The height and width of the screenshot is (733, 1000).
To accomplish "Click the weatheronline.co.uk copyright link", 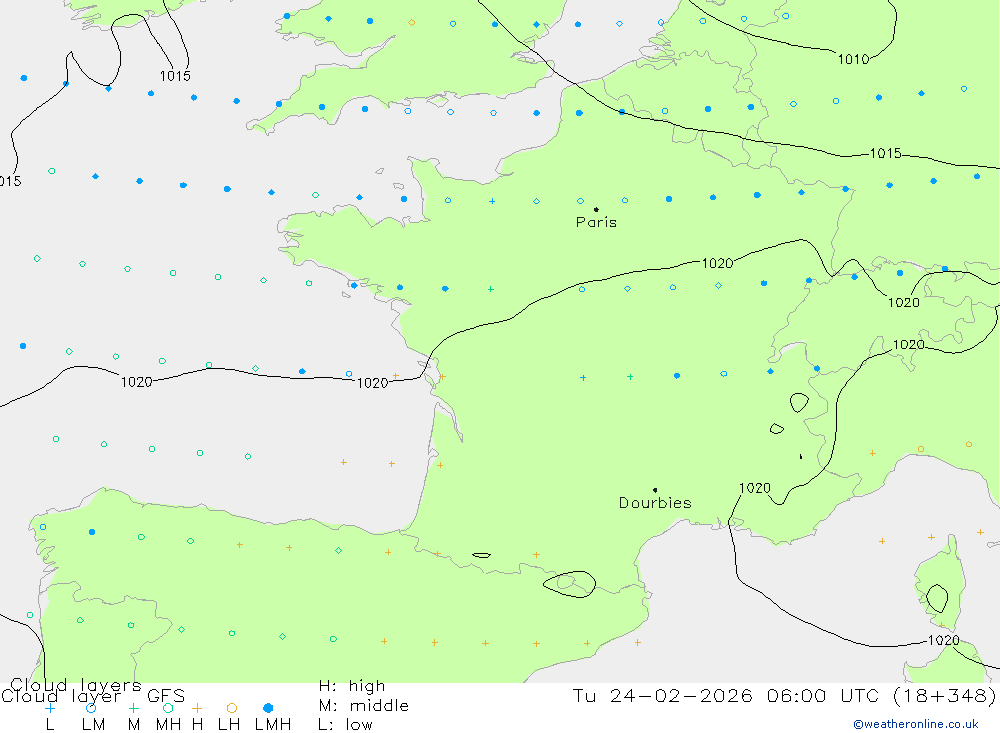I will point(916,724).
